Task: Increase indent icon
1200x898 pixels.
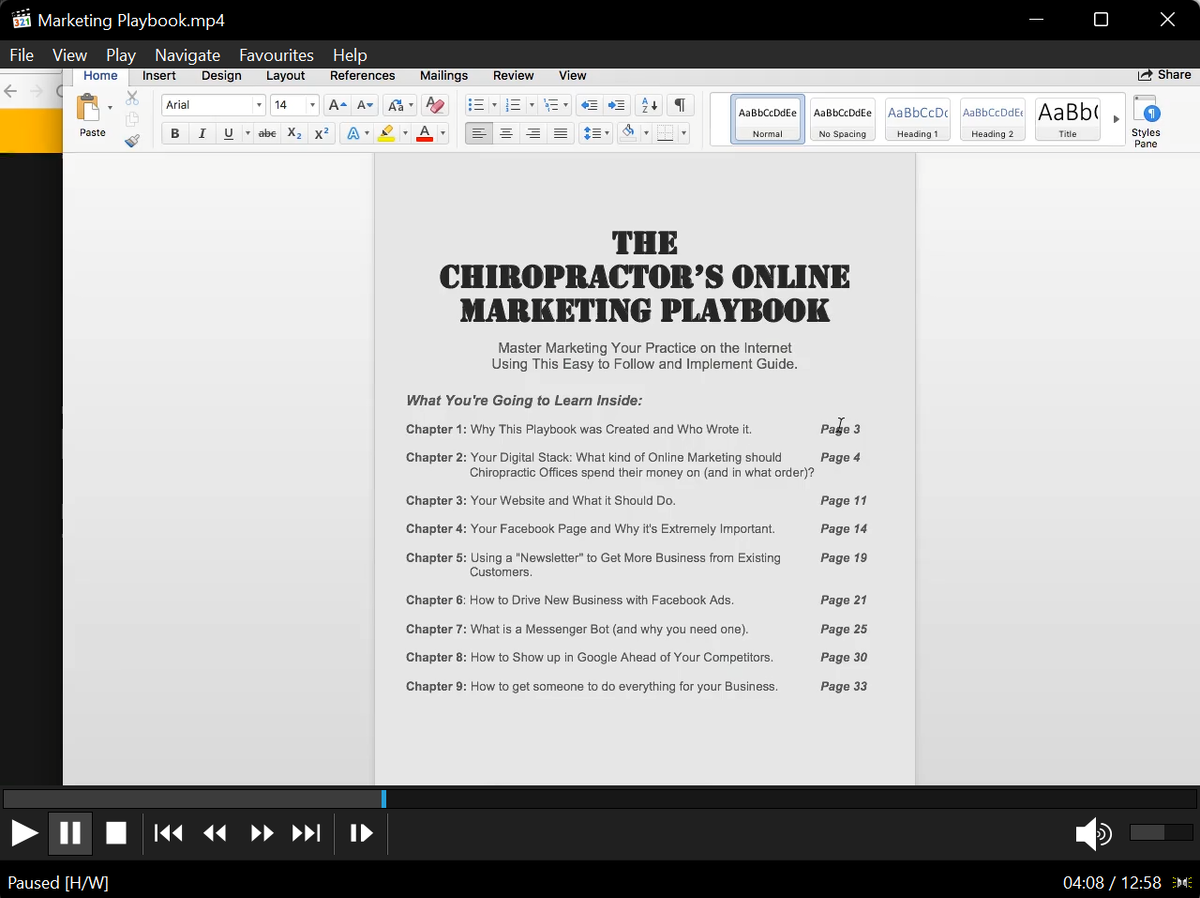Action: pos(617,105)
